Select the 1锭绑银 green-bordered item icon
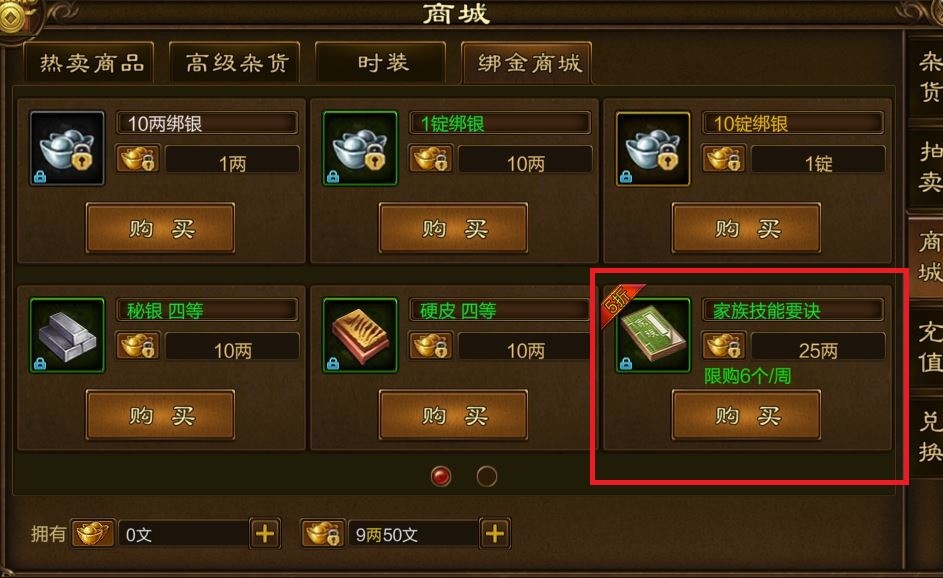The width and height of the screenshot is (943, 578). [360, 148]
